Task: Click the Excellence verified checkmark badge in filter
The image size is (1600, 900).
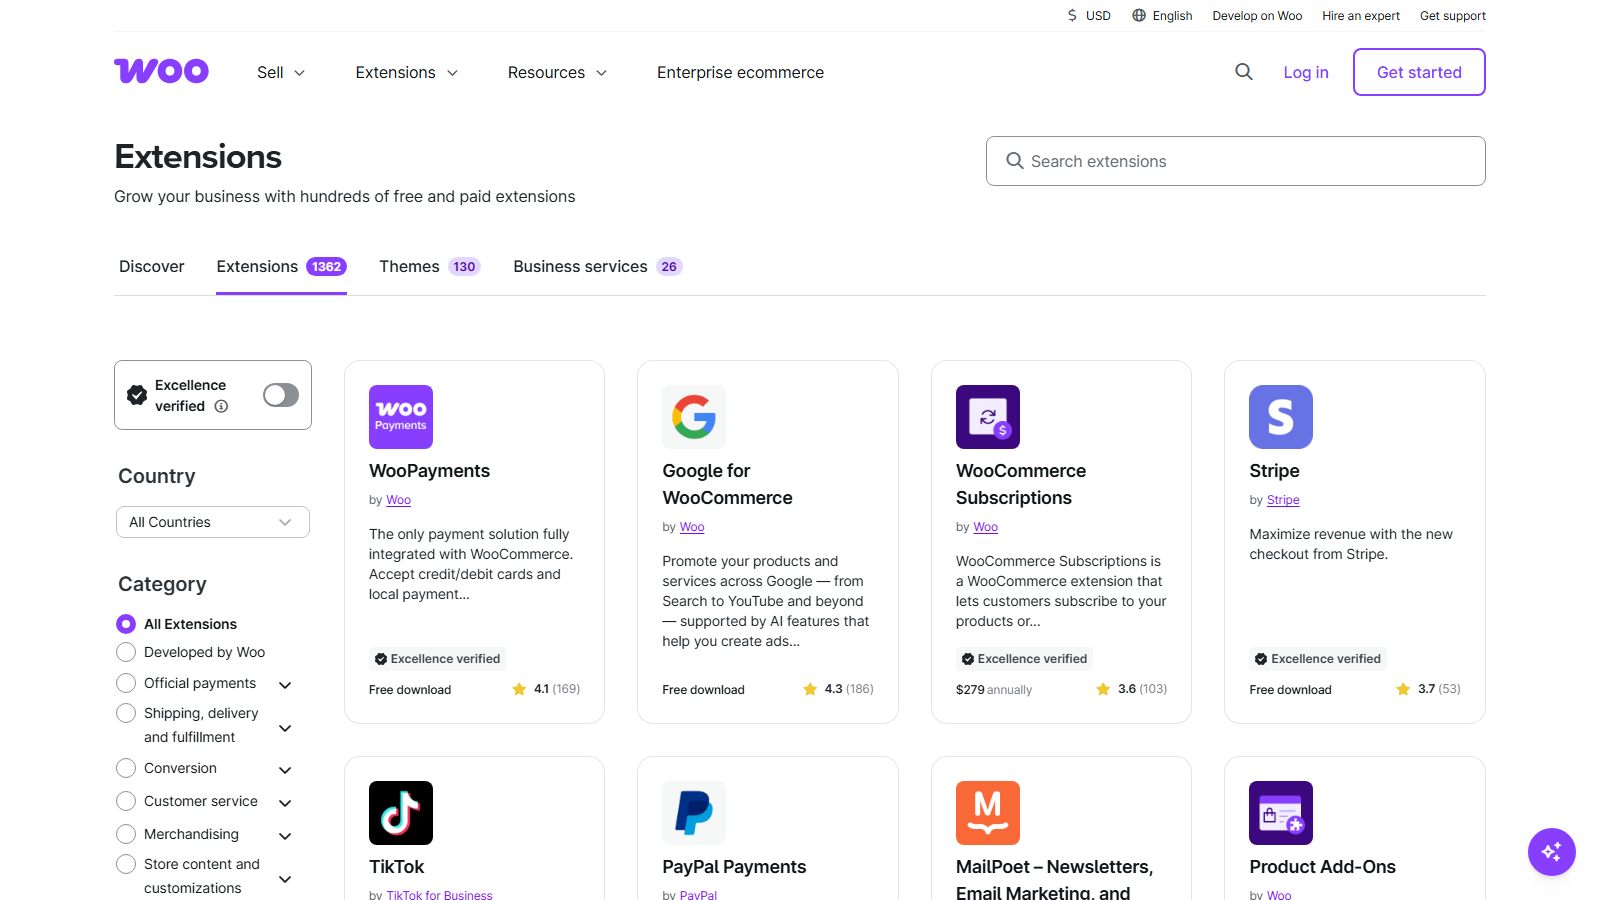Action: (x=137, y=395)
